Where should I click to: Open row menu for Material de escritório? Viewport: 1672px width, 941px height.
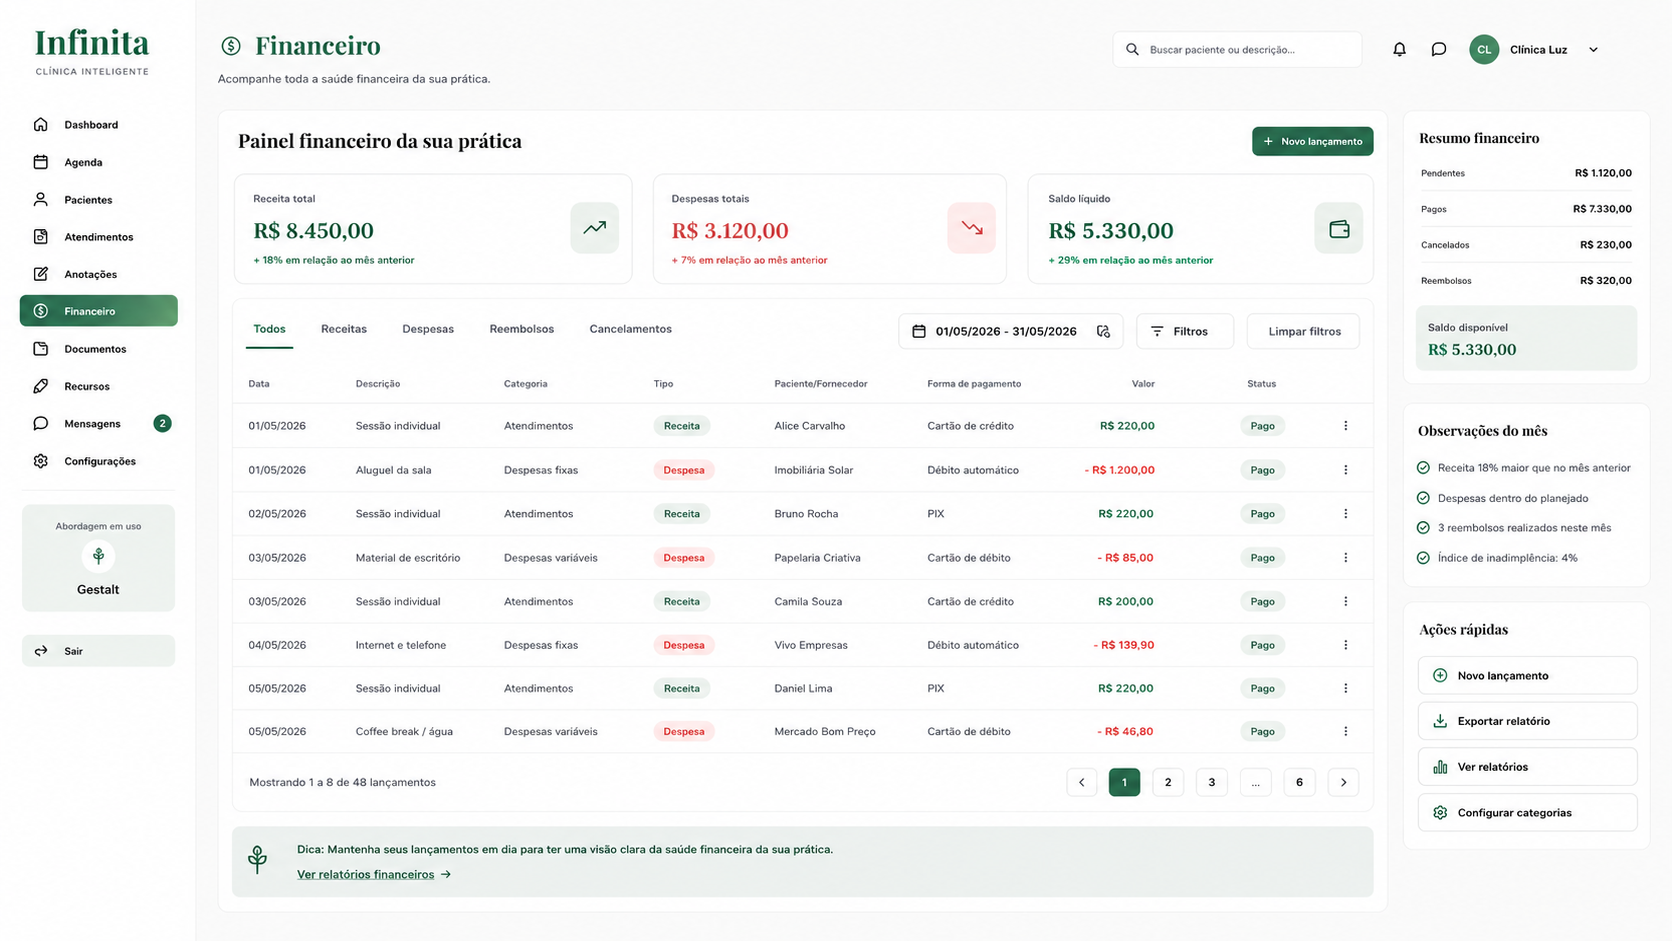click(x=1345, y=558)
